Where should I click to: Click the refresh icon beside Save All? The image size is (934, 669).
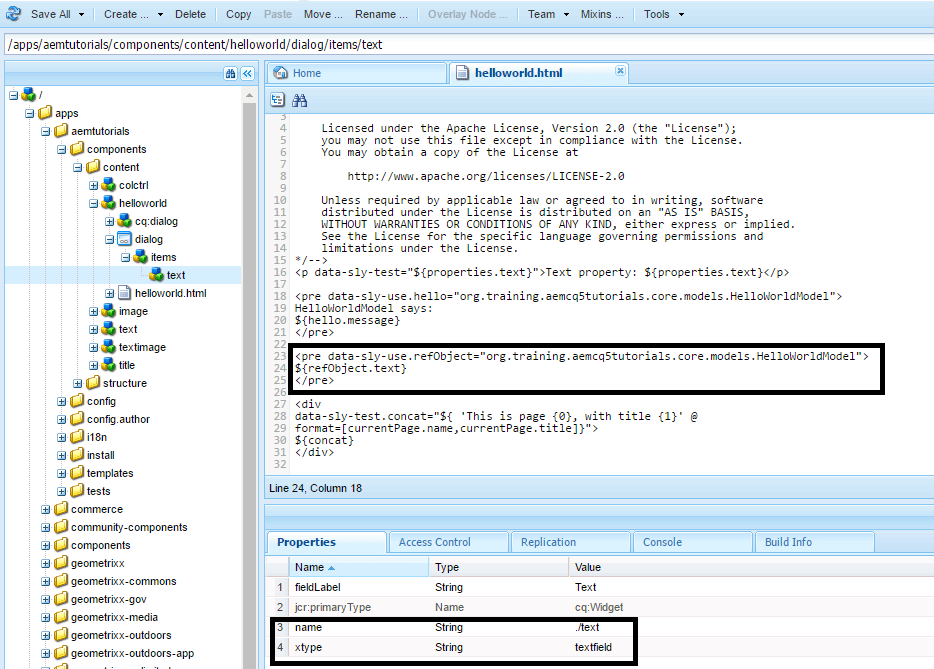pos(13,14)
